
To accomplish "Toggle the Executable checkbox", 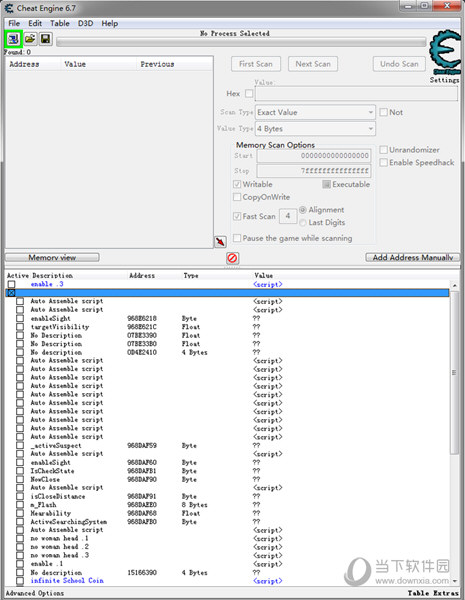I will [326, 184].
